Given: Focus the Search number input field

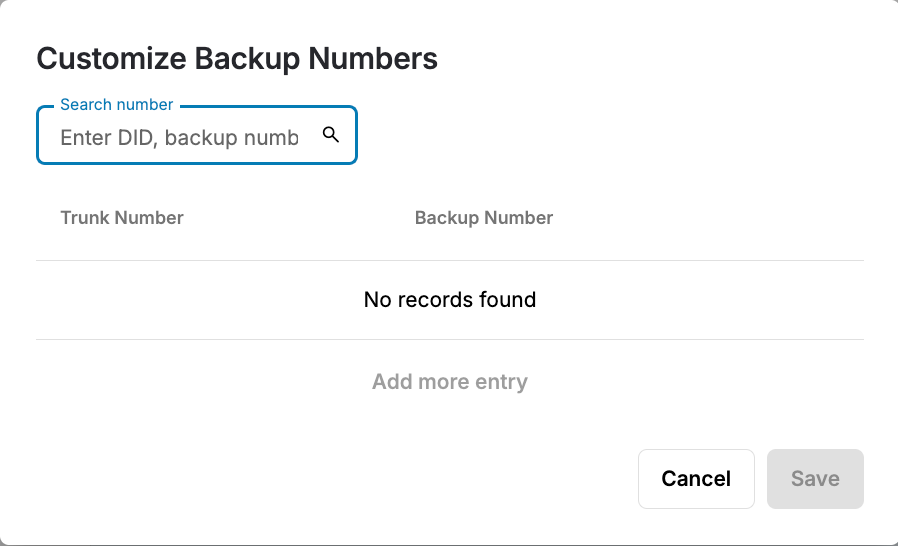Looking at the screenshot, I should click(x=197, y=135).
